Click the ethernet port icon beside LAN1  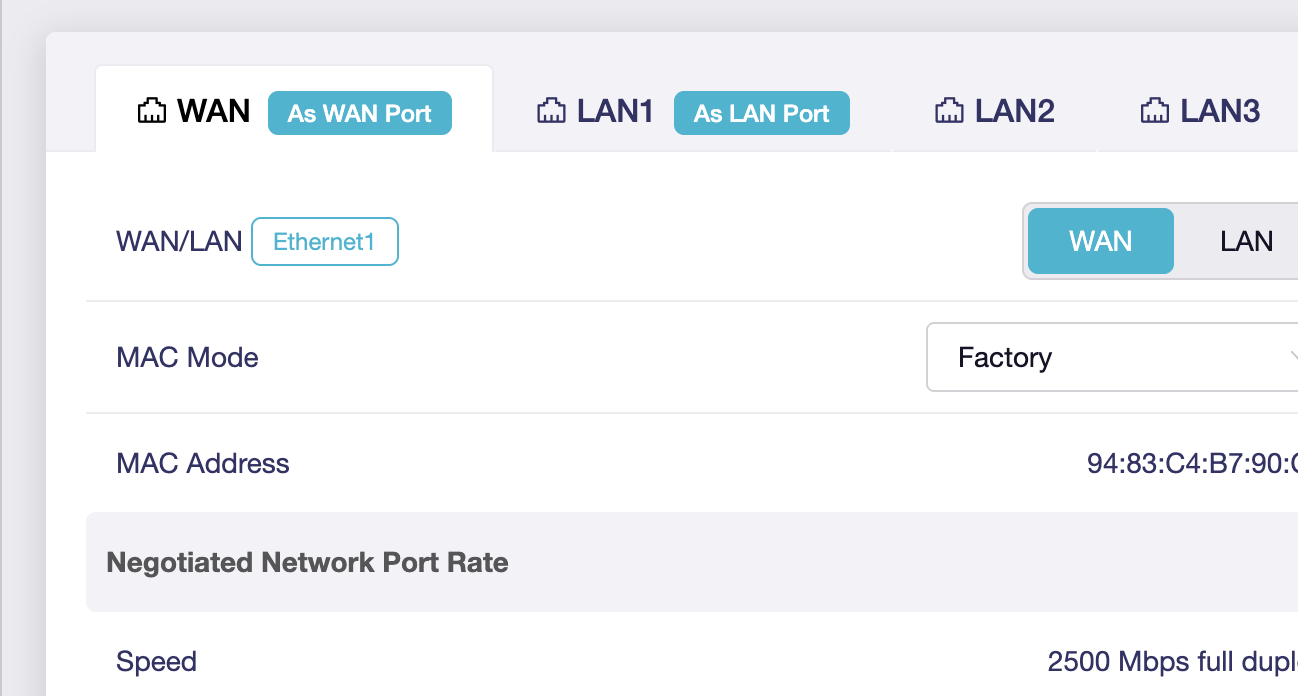click(551, 111)
